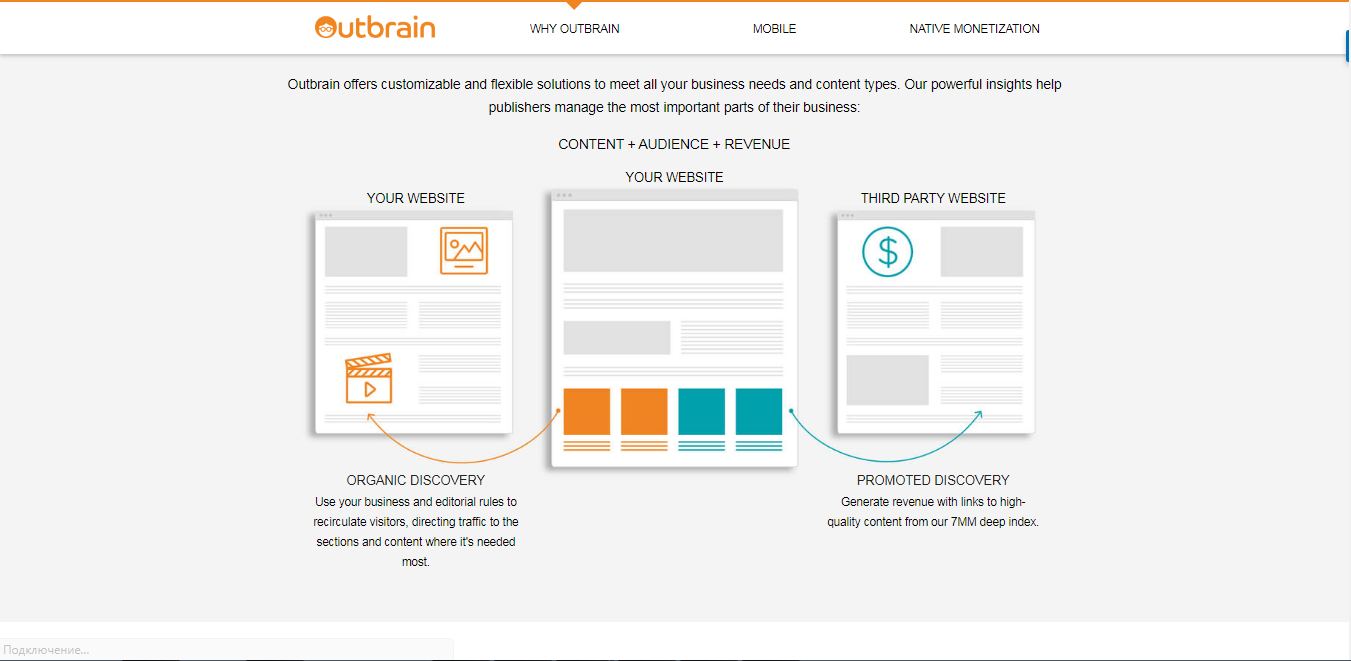Viewport: 1351px width, 661px height.
Task: Open the NATIVE MONETIZATION section
Action: (974, 29)
